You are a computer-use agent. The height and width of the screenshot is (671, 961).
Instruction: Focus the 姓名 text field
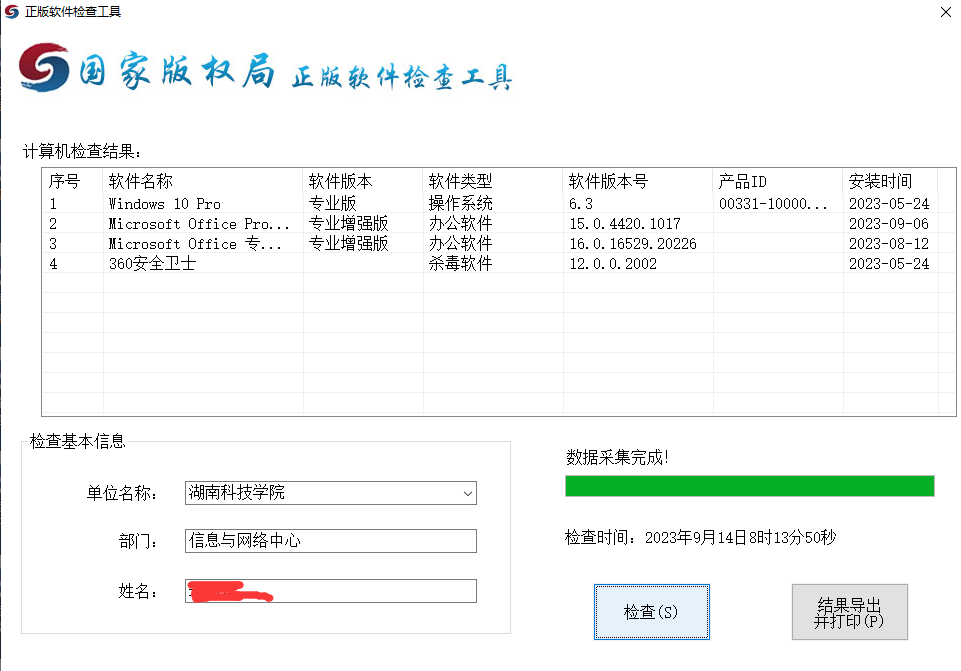[x=330, y=591]
